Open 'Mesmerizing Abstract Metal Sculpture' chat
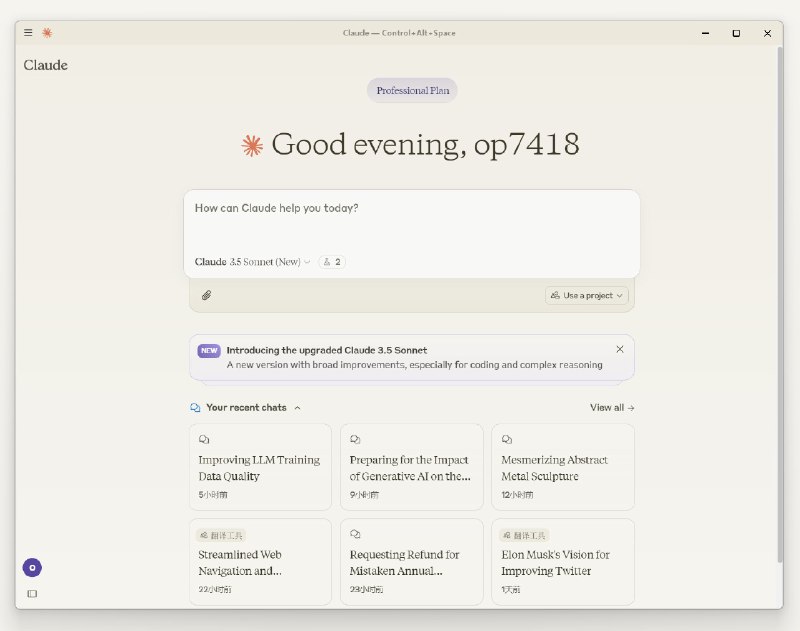Image resolution: width=800 pixels, height=631 pixels. coord(563,467)
